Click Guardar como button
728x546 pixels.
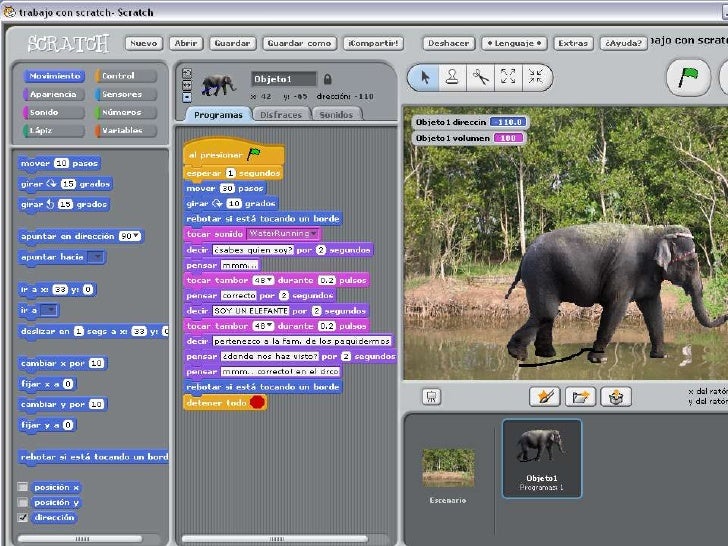click(x=299, y=43)
